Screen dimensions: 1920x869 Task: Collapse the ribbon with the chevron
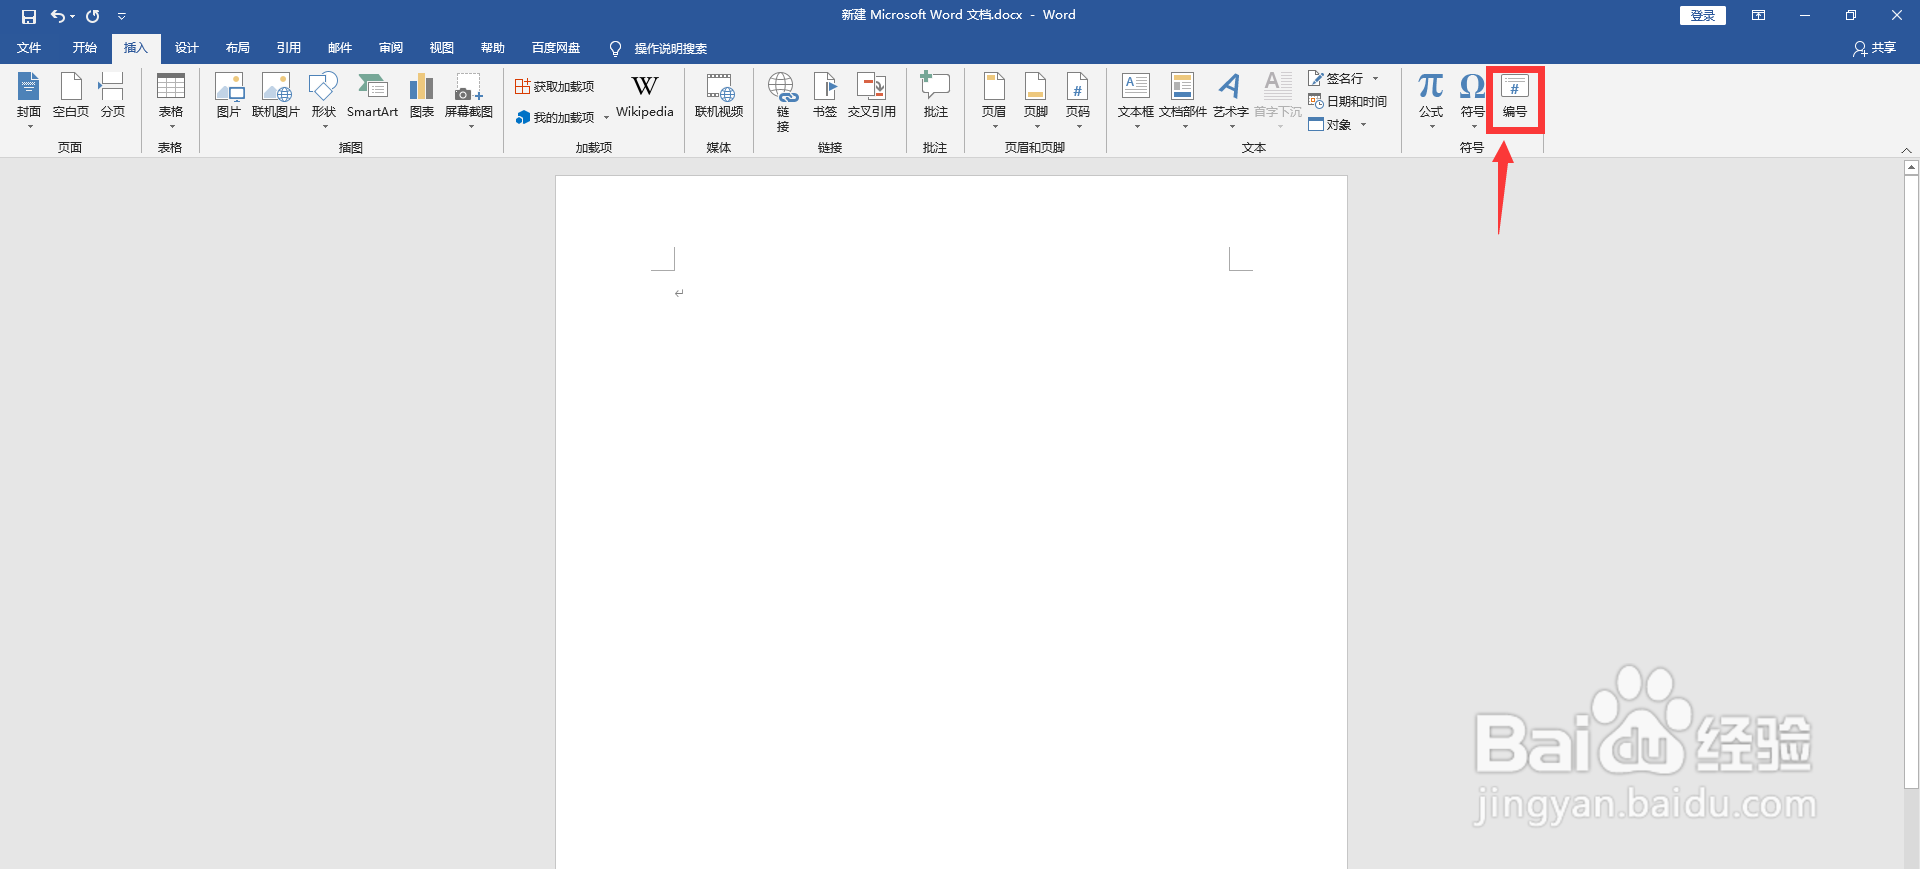point(1906,150)
